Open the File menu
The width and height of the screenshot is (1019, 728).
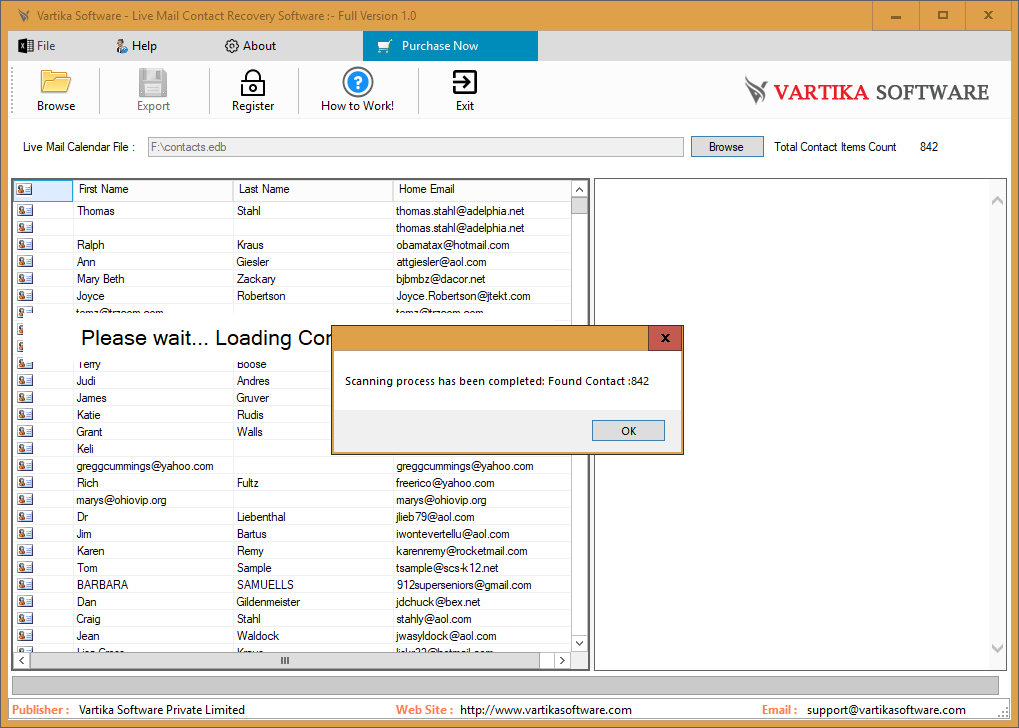point(37,46)
